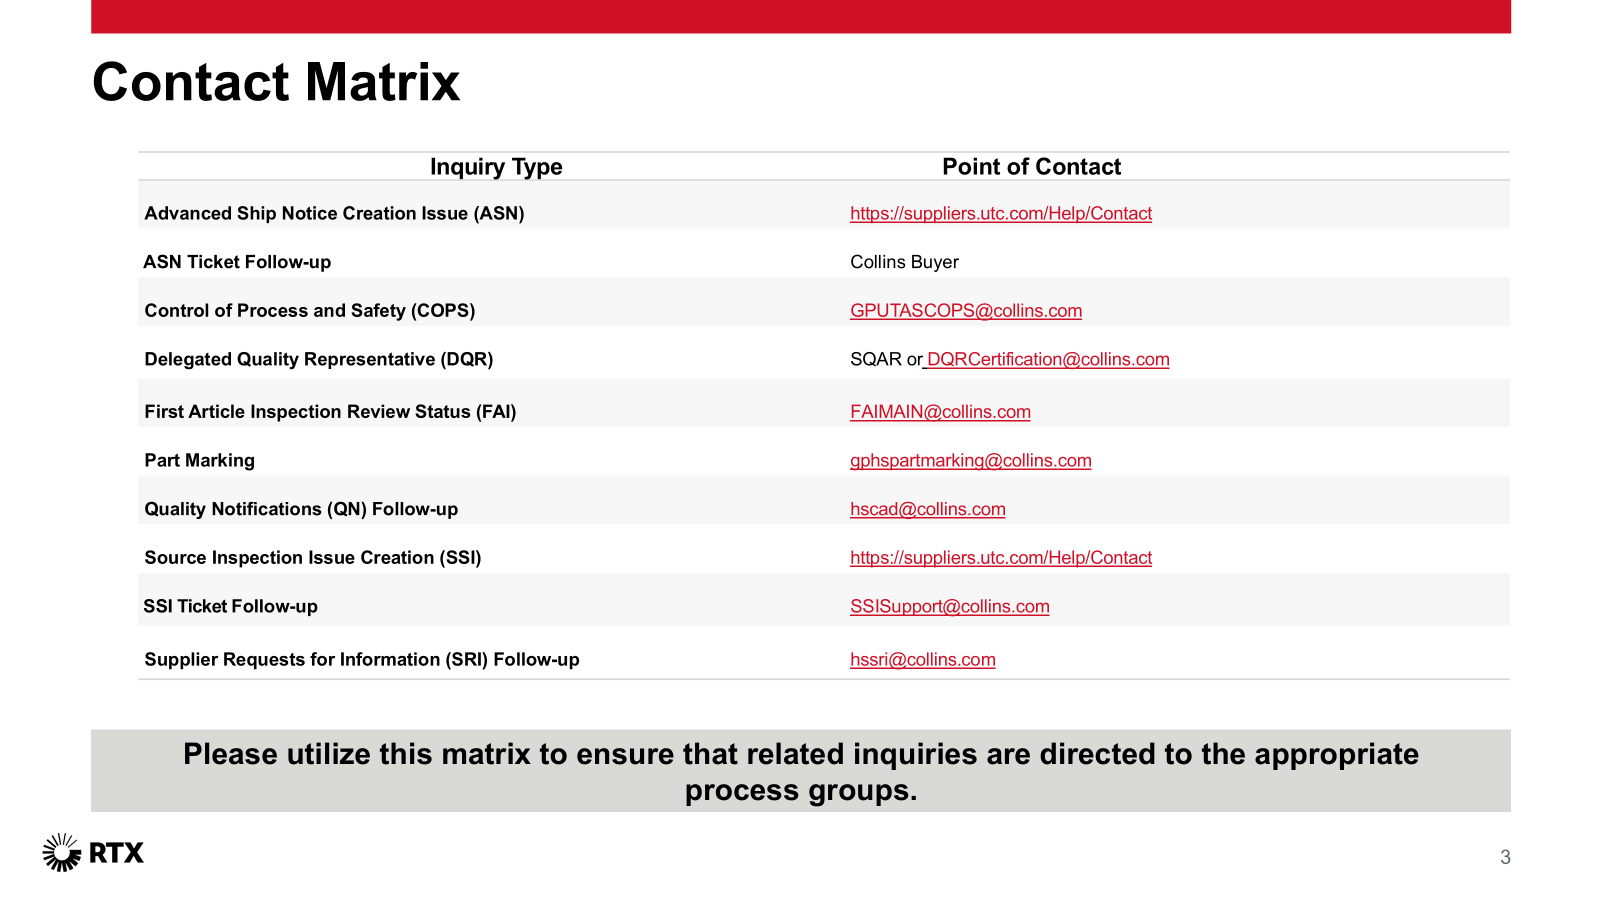Click the RTX logo in the footer
The width and height of the screenshot is (1600, 900).
point(93,853)
